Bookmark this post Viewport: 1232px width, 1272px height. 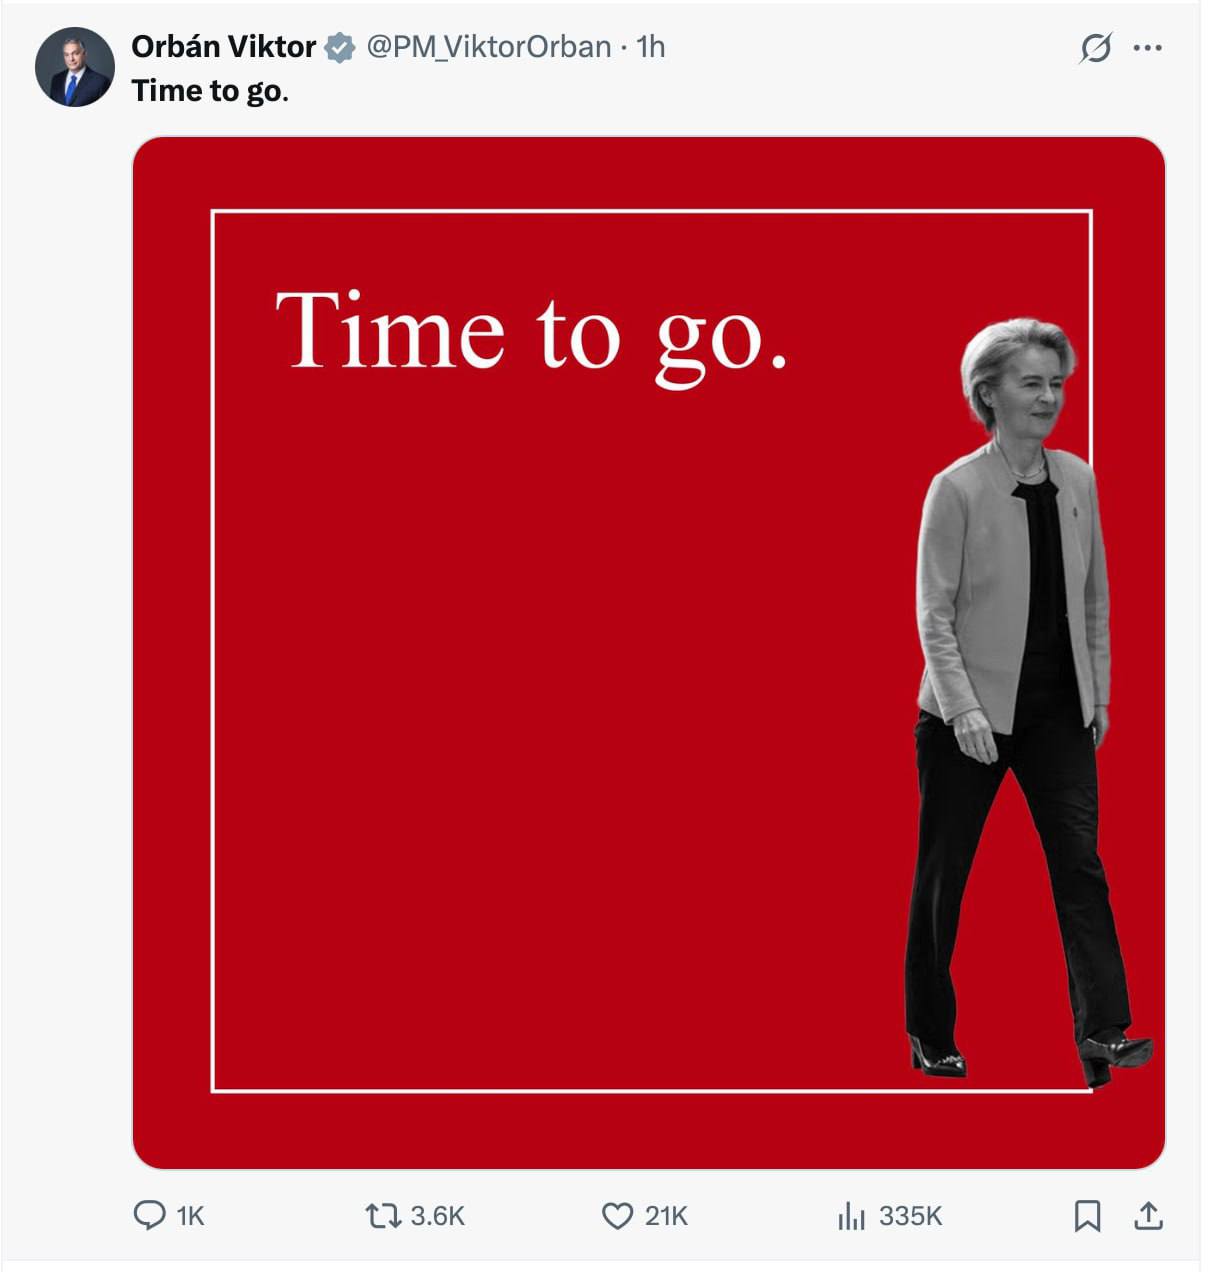pos(1087,1215)
